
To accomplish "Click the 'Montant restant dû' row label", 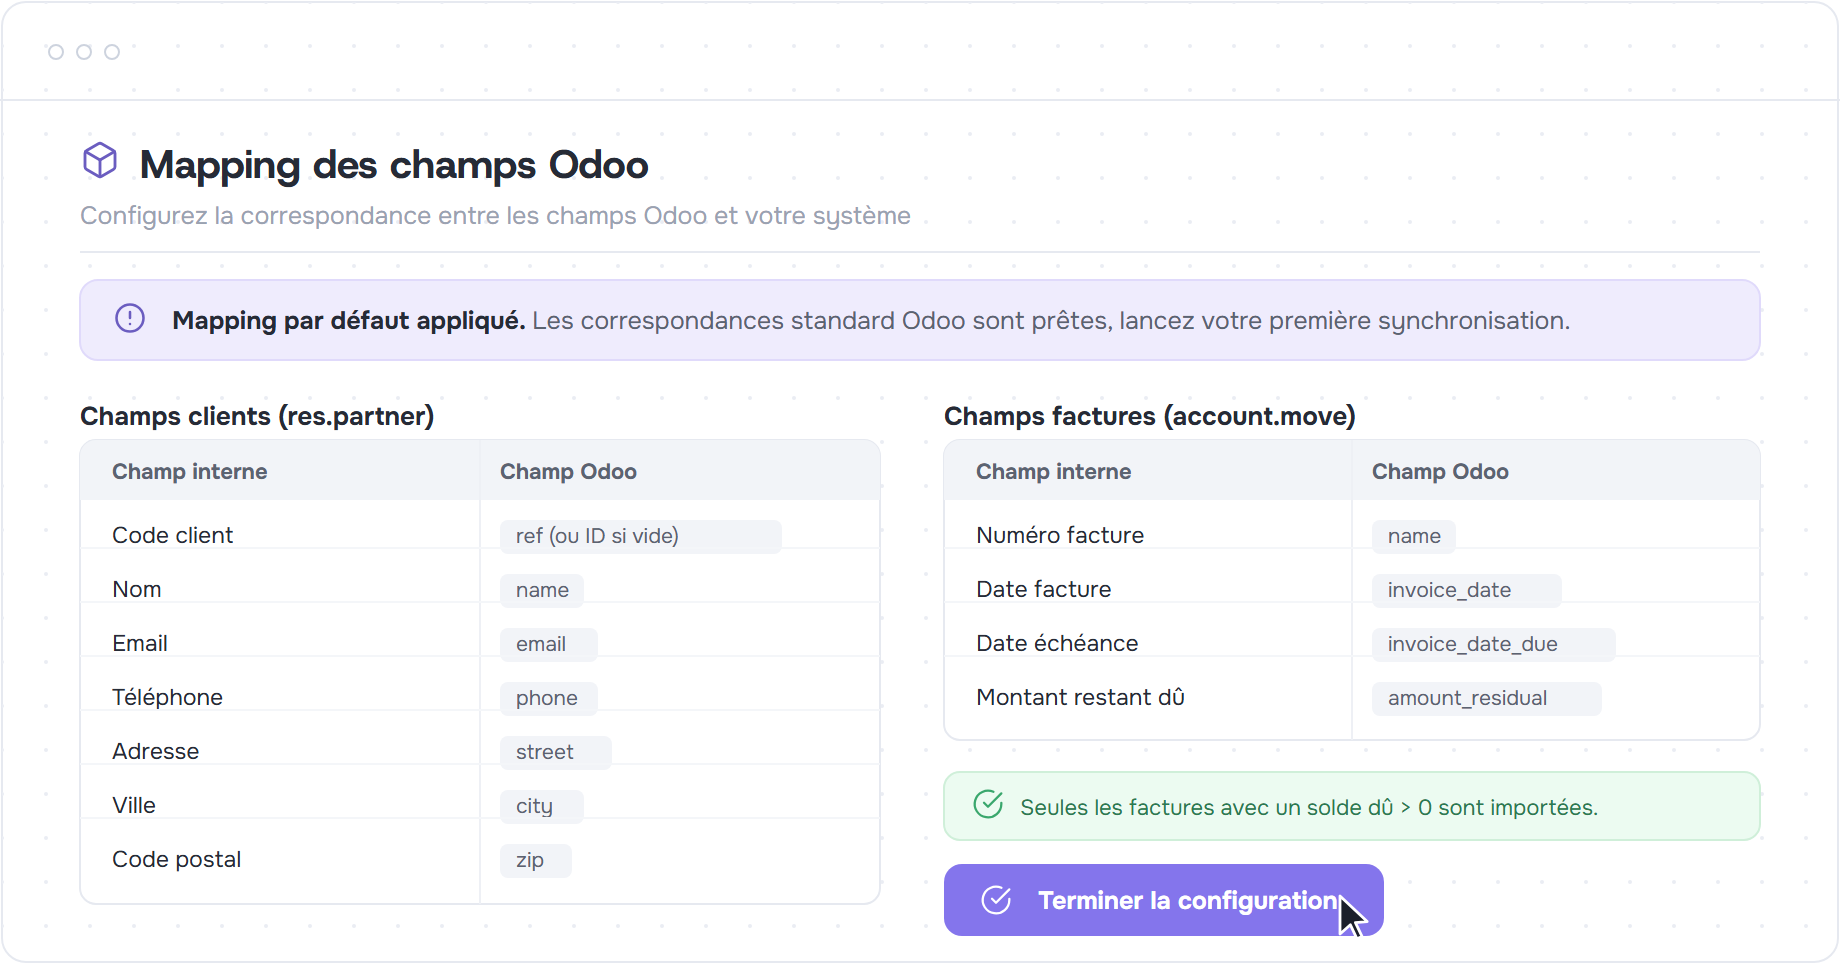I will tap(1080, 697).
